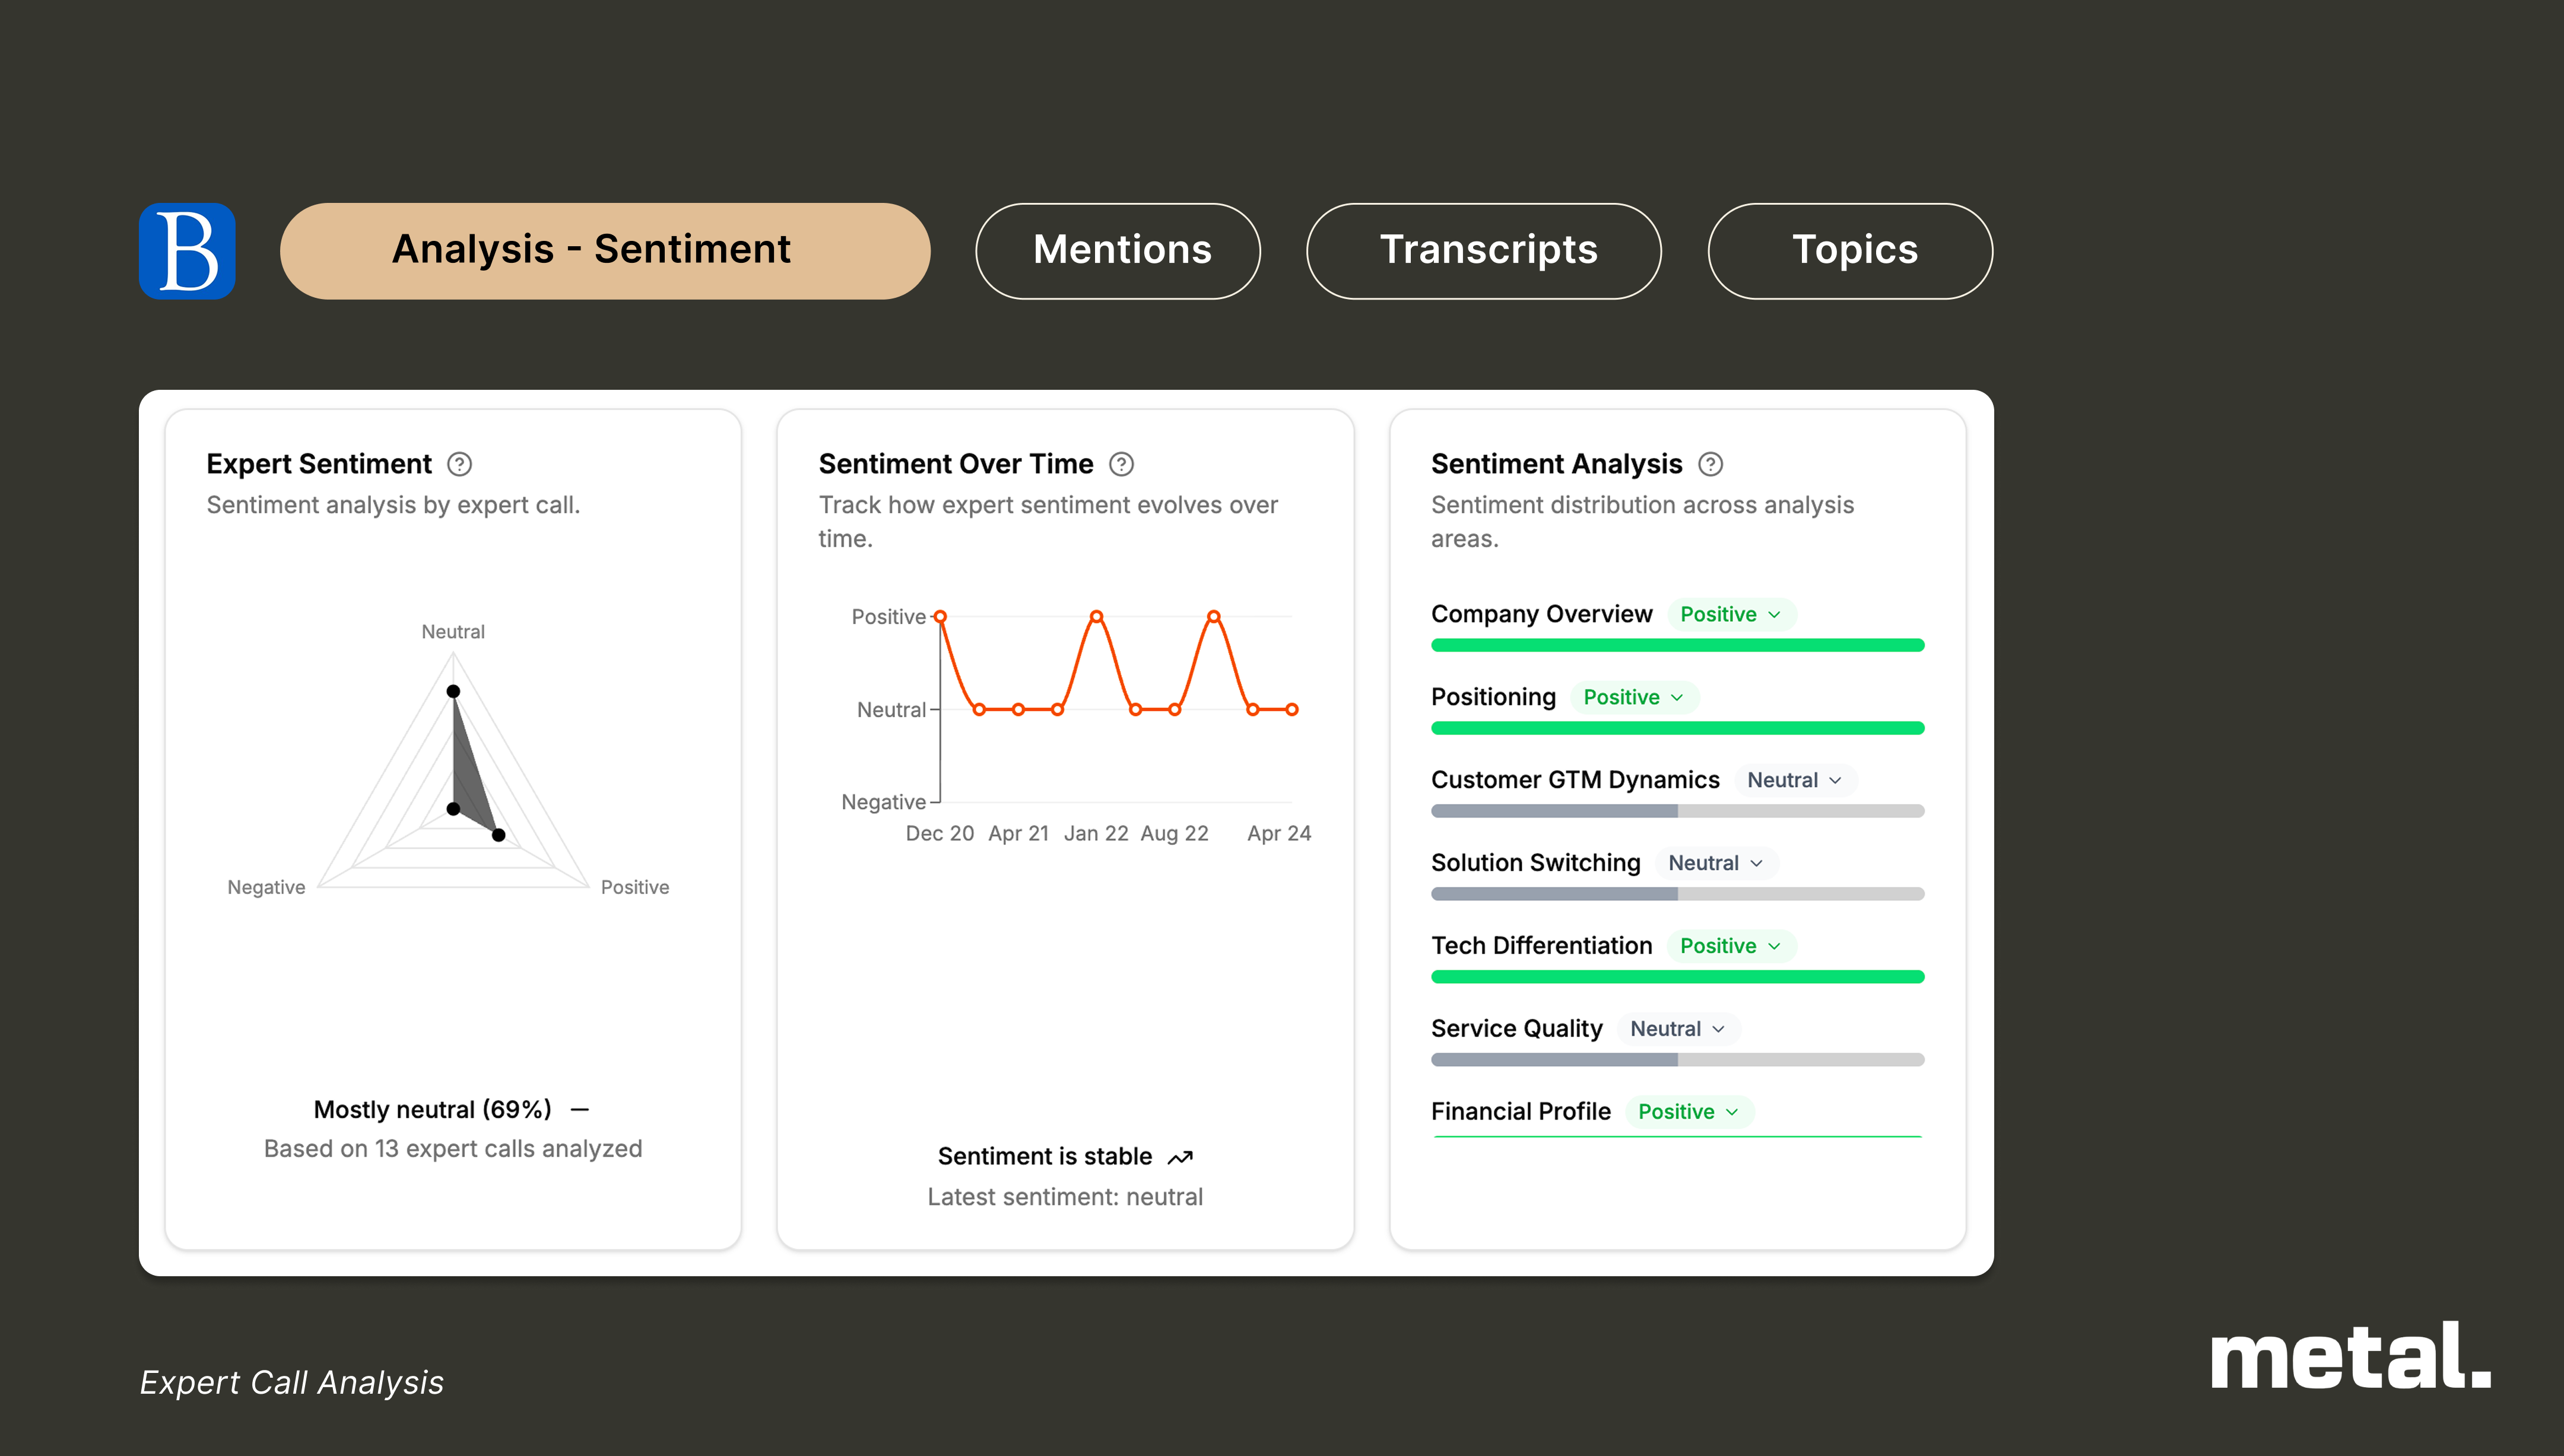Click the Customer GTM Dynamics gray progress bar
The height and width of the screenshot is (1456, 2564).
click(x=1677, y=811)
